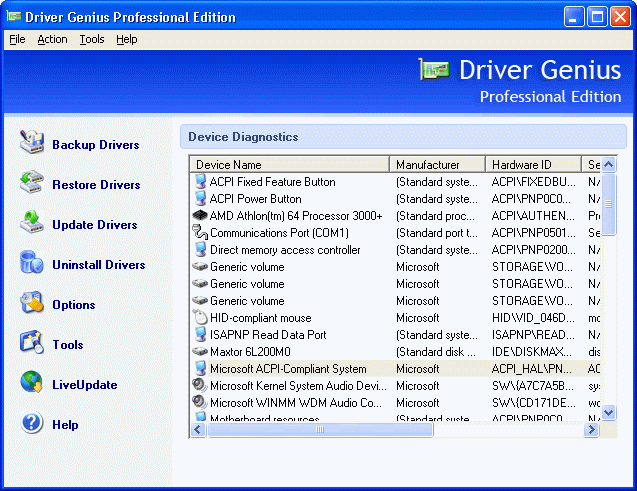The height and width of the screenshot is (491, 637).
Task: Click the icon beside ACPI Fixed Feature Button
Action: pos(200,182)
